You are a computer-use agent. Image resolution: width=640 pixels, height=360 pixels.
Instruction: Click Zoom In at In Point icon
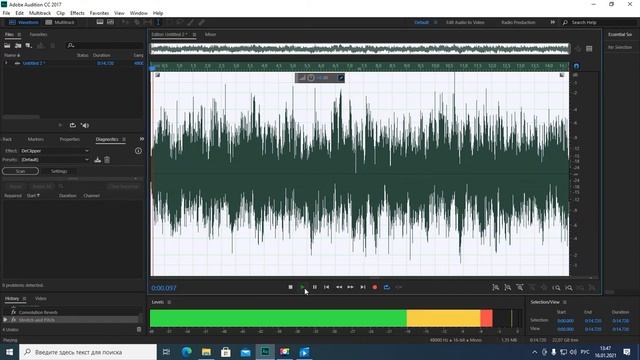pyautogui.click(x=556, y=288)
